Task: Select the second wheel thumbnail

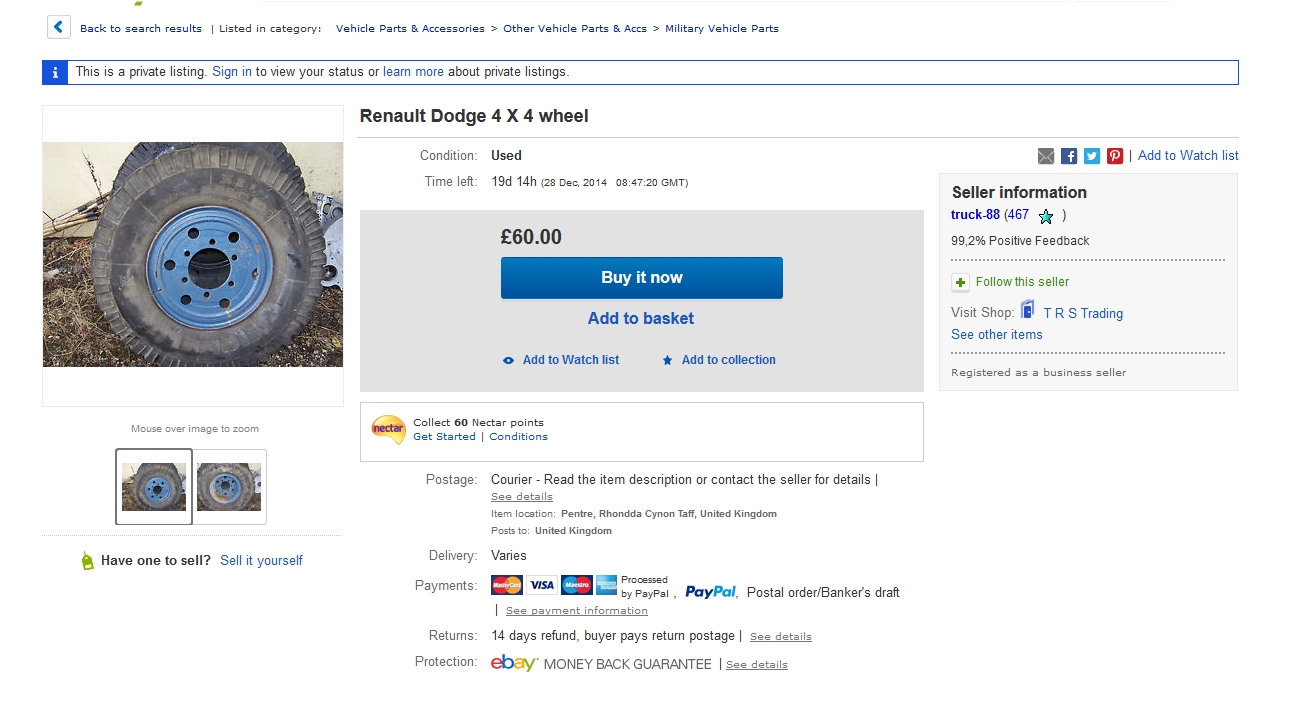Action: click(229, 487)
